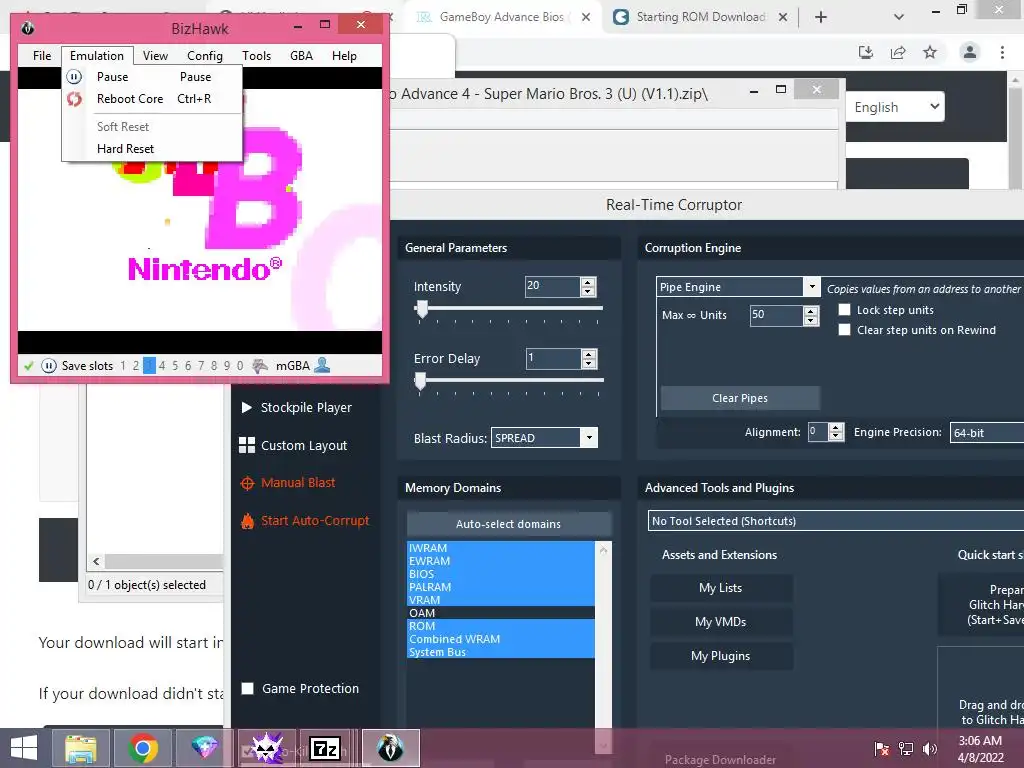This screenshot has width=1024, height=768.
Task: Switch to Starting ROM Download tab
Action: click(701, 17)
